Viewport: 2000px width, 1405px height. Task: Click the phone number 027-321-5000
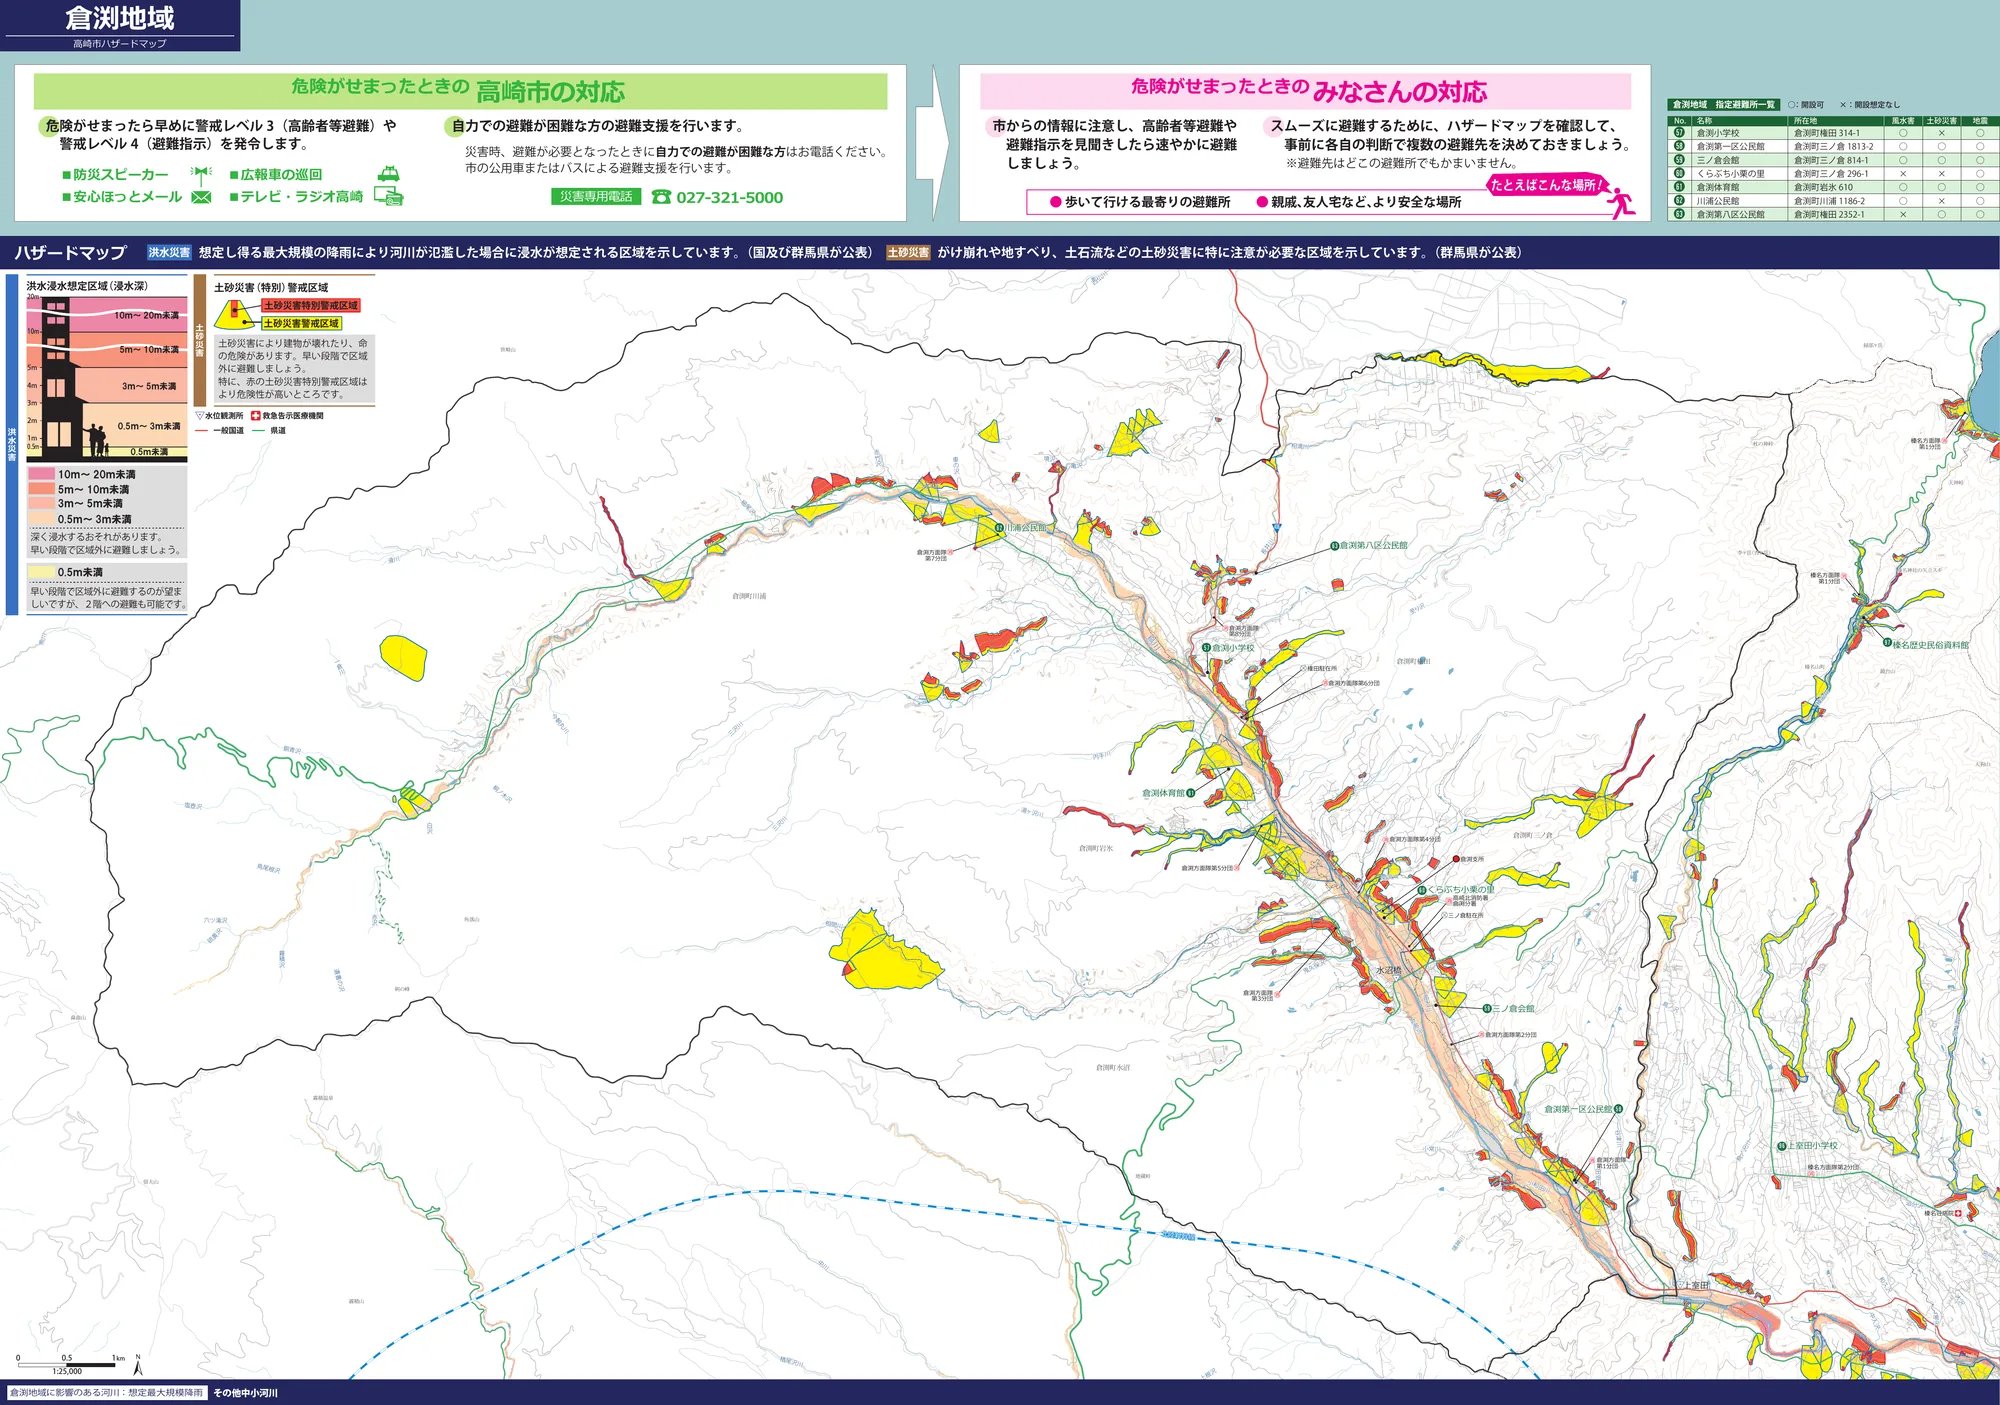(730, 198)
